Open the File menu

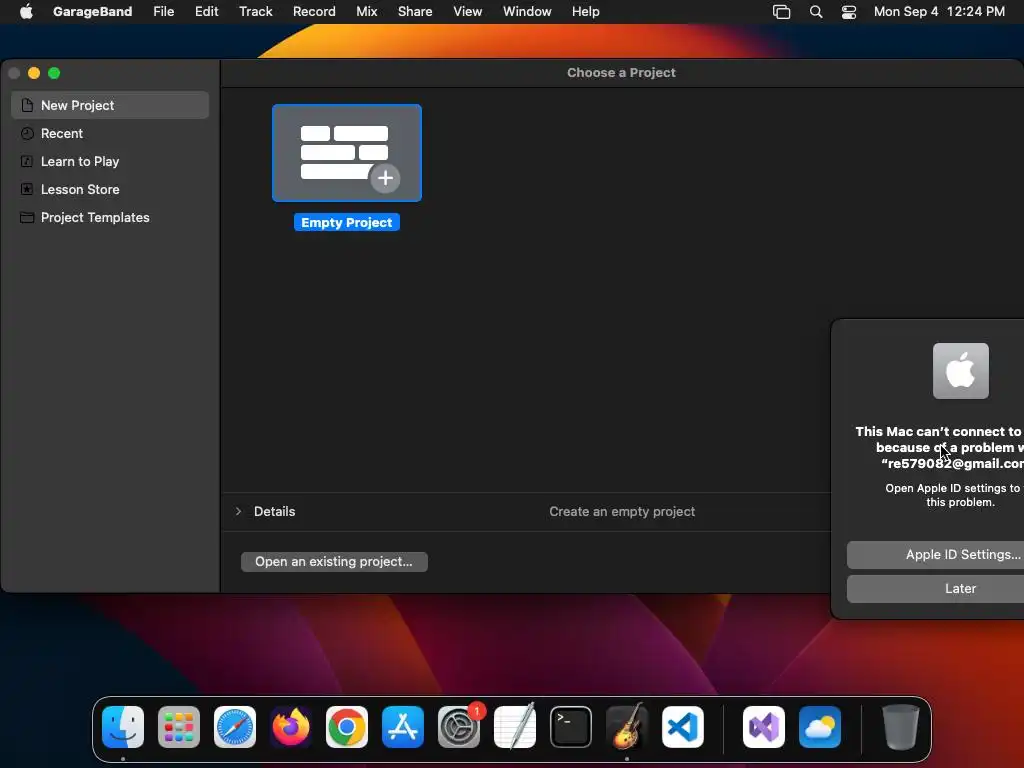(163, 11)
